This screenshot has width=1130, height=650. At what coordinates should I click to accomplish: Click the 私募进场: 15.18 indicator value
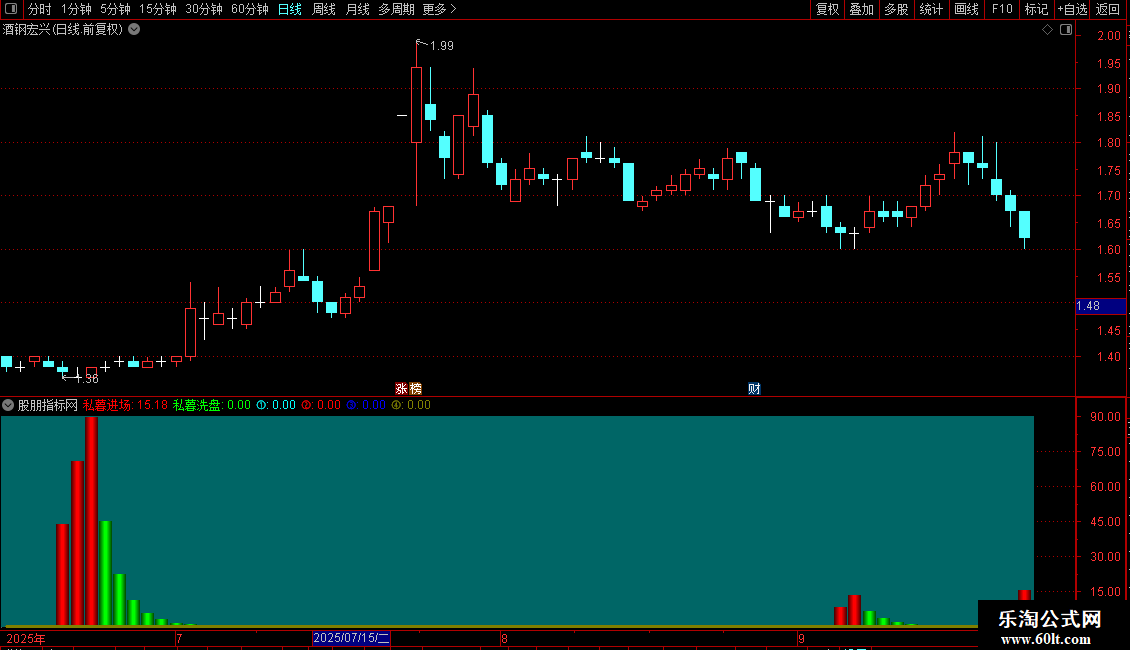125,405
